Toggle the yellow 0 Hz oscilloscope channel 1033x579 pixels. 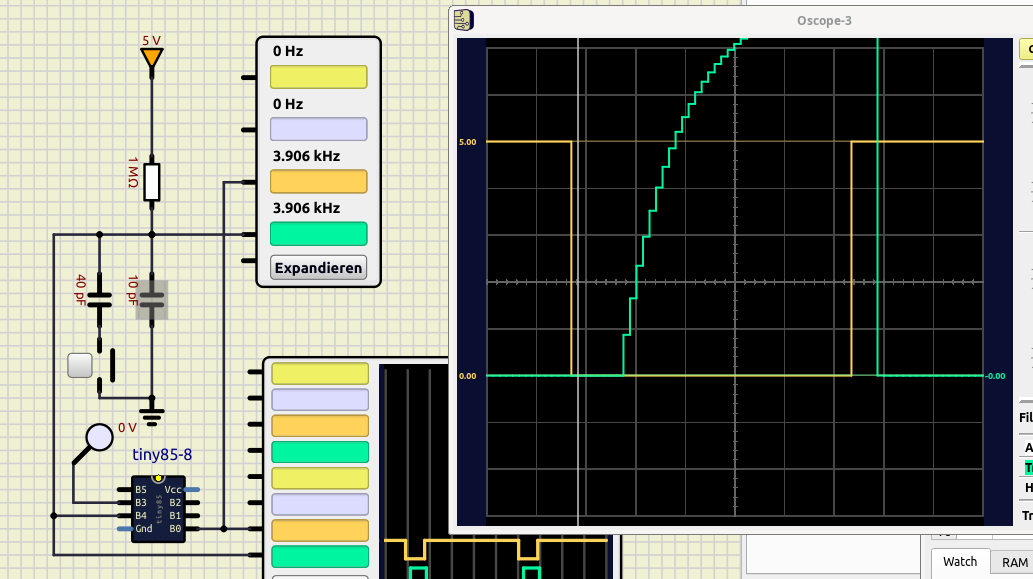coord(318,77)
